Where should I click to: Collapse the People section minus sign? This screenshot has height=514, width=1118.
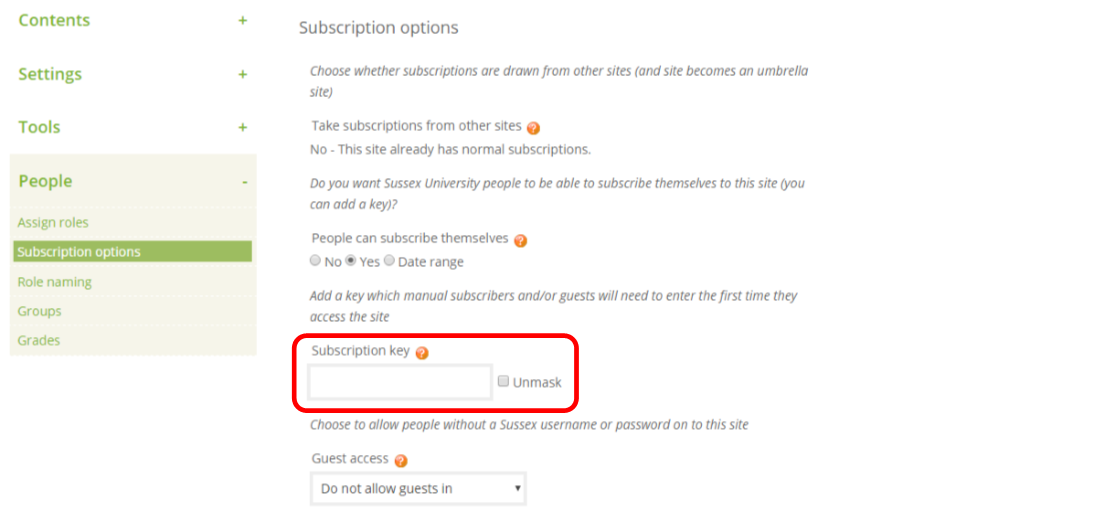(x=245, y=182)
